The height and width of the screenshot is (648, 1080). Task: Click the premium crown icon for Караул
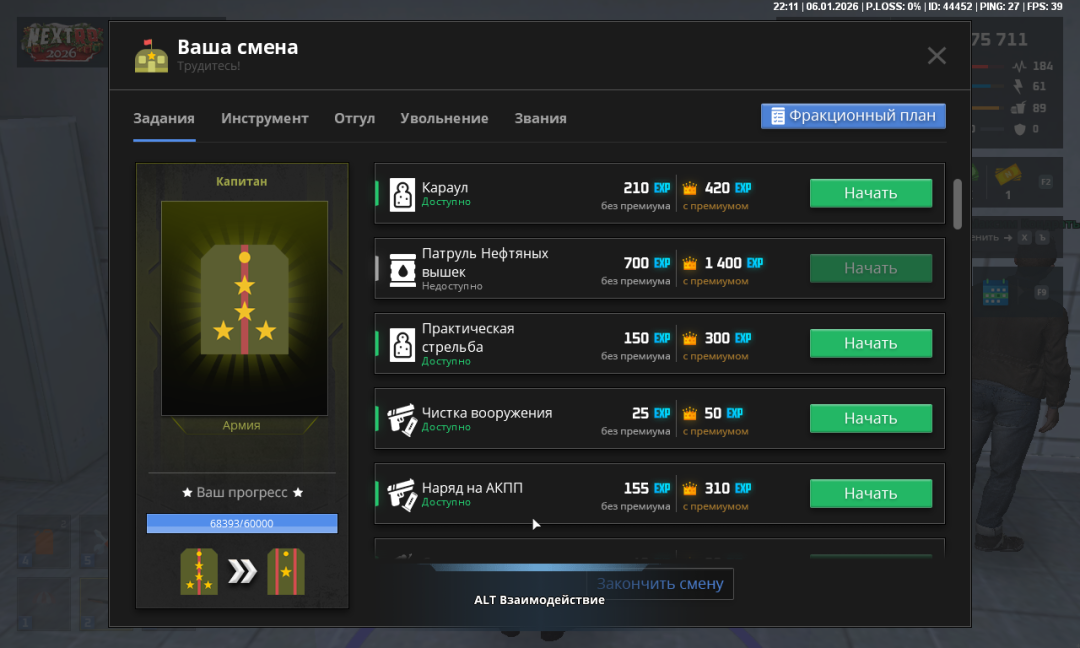(689, 188)
